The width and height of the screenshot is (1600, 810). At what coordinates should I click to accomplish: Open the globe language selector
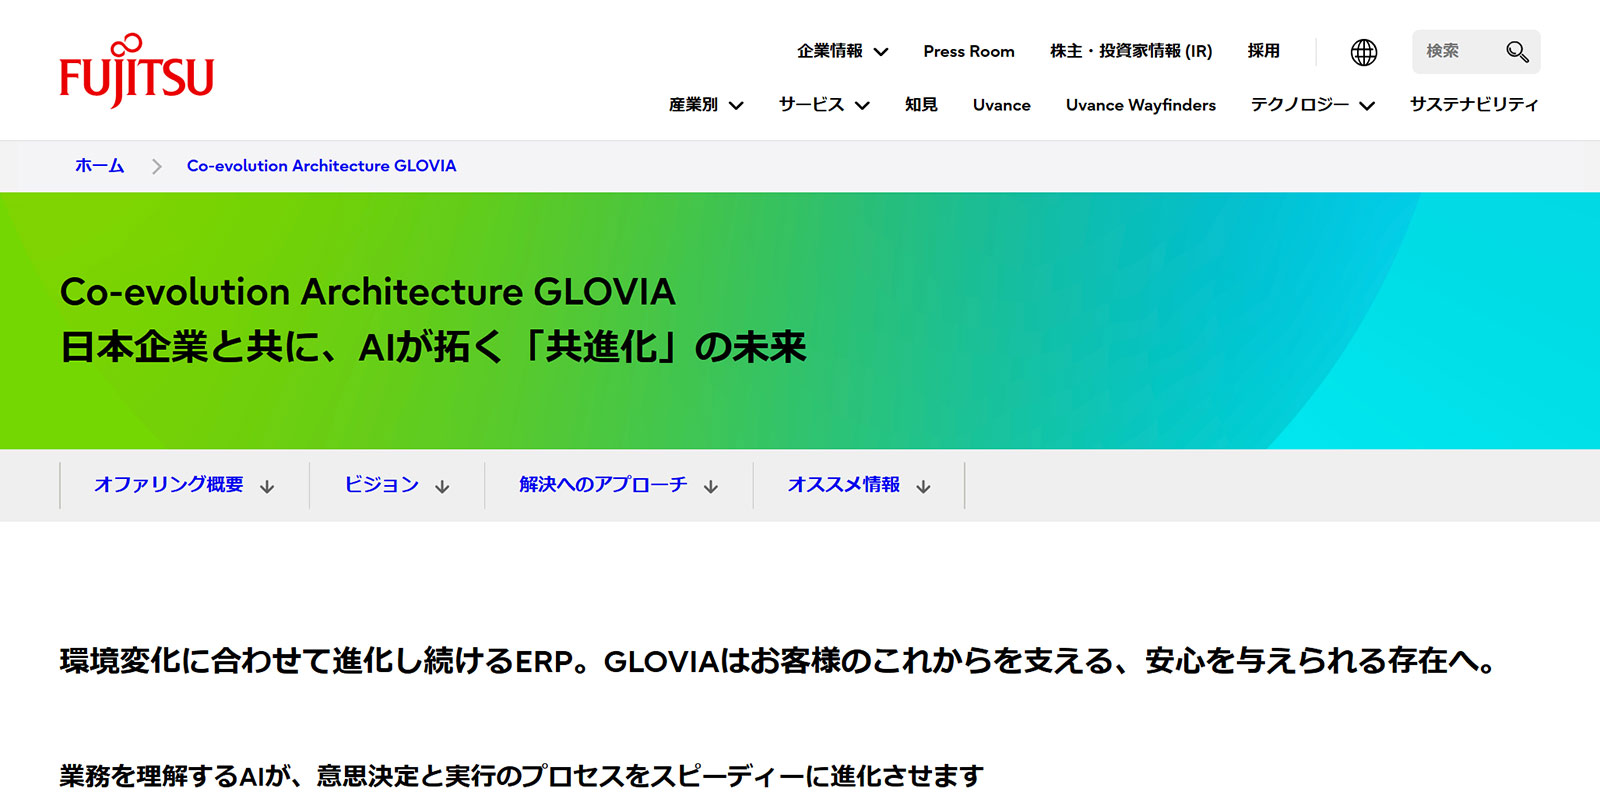(1364, 52)
